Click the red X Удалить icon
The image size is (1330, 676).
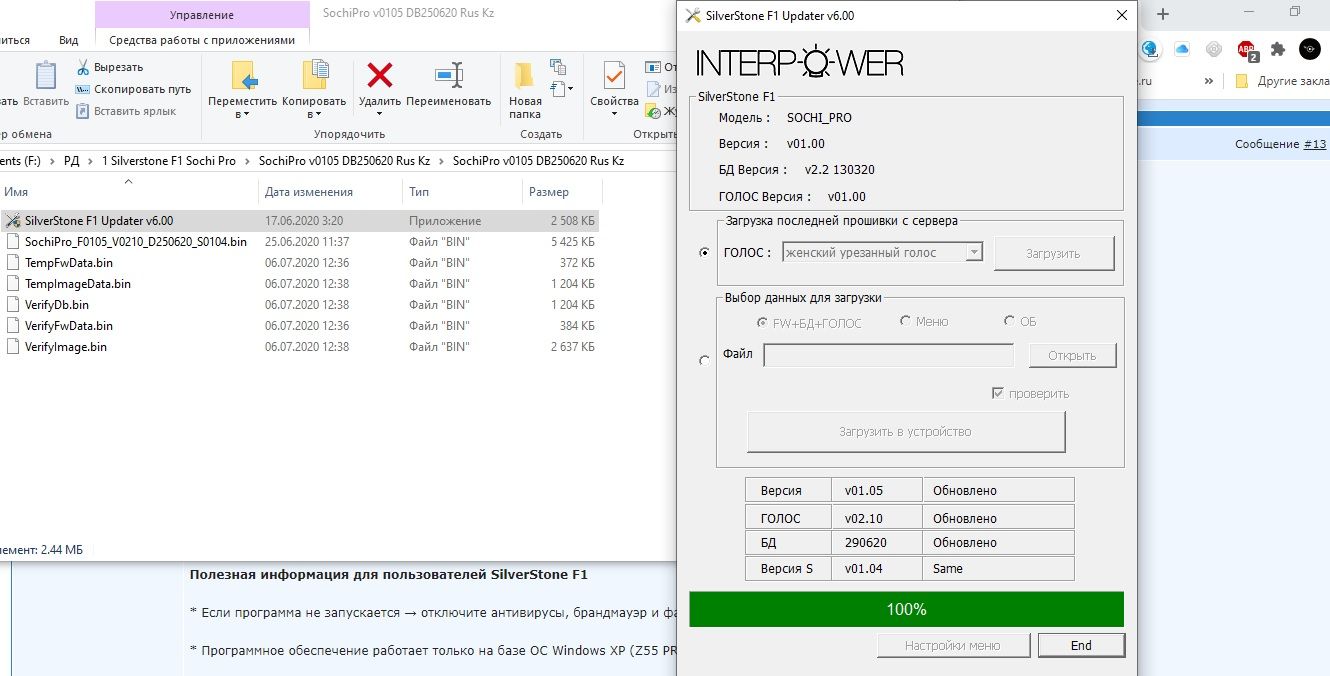[380, 76]
